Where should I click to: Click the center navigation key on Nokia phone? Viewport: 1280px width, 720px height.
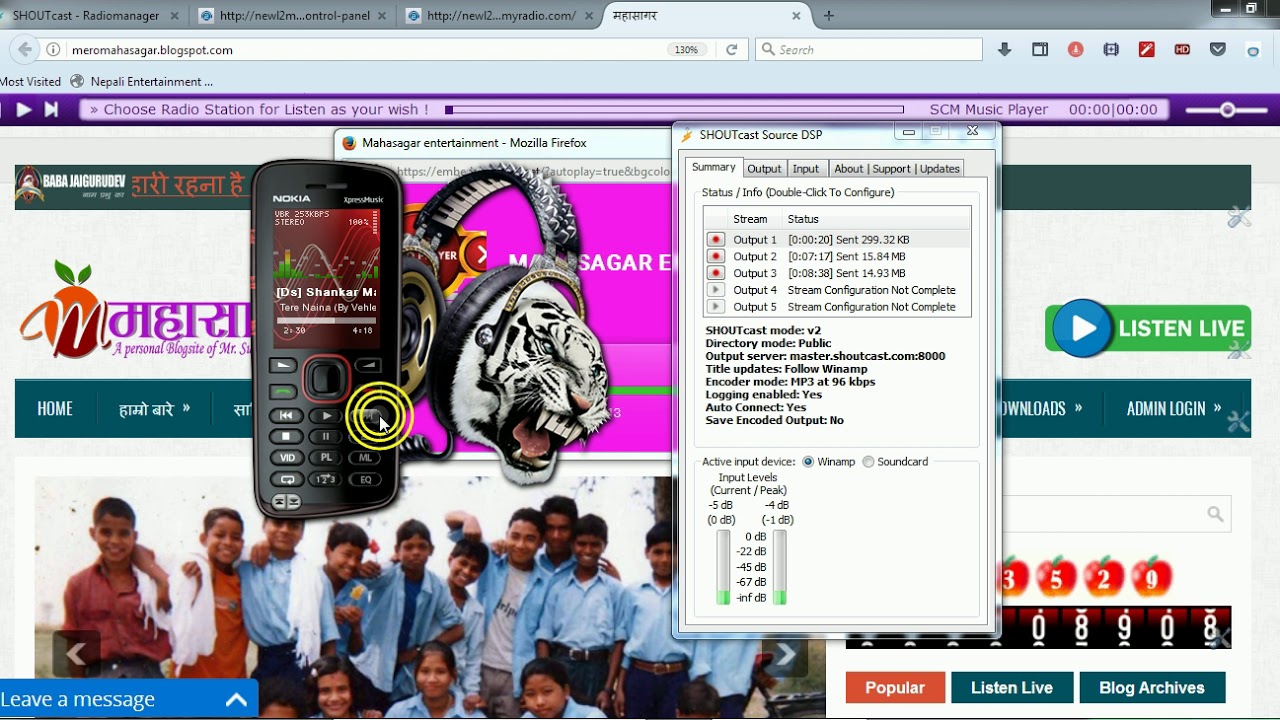pyautogui.click(x=326, y=378)
